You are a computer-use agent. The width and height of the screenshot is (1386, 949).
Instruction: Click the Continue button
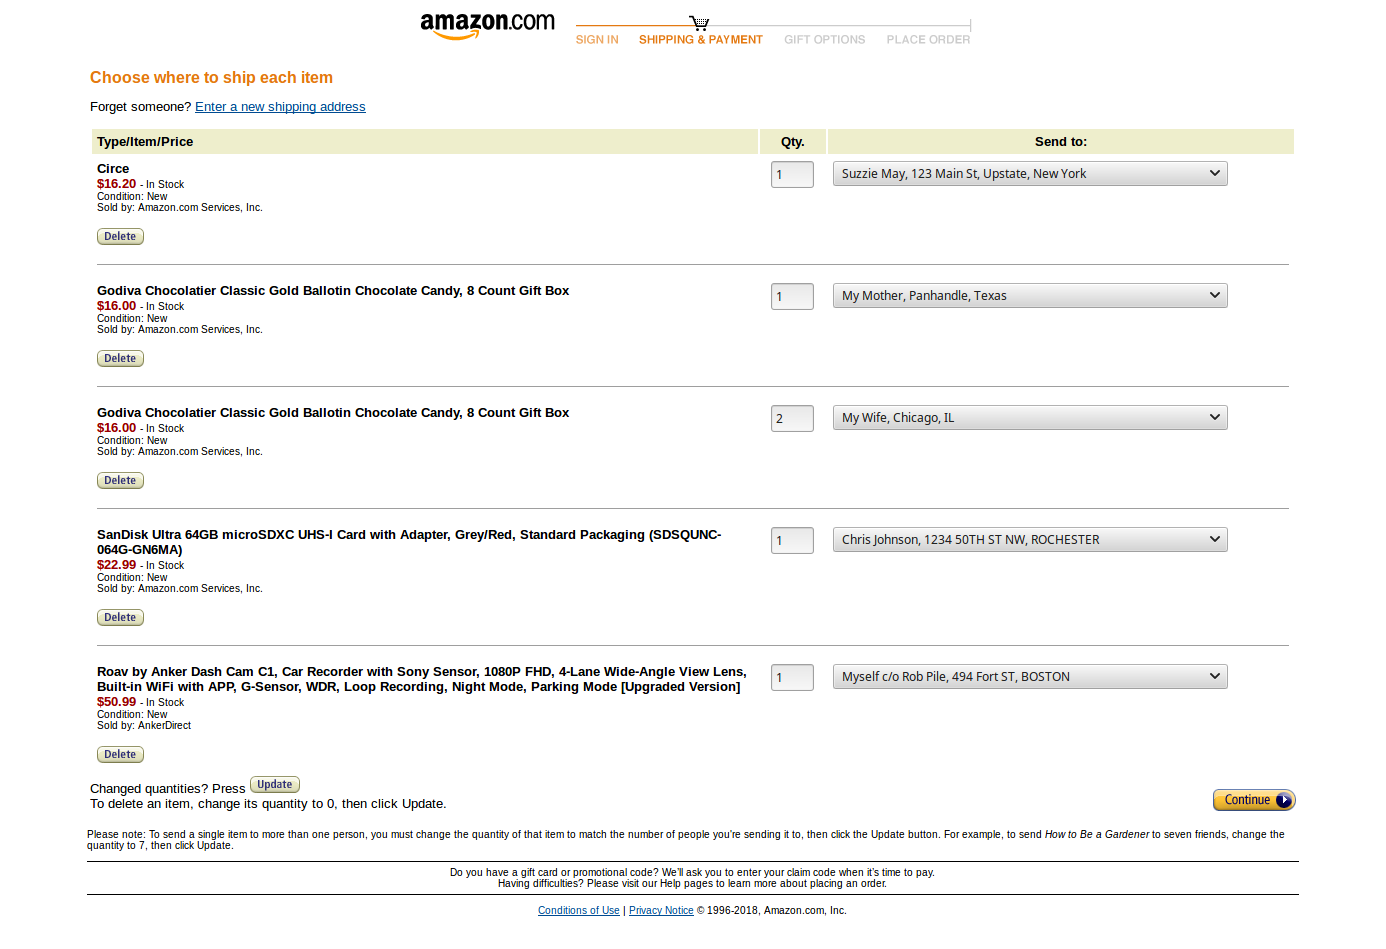click(1253, 800)
